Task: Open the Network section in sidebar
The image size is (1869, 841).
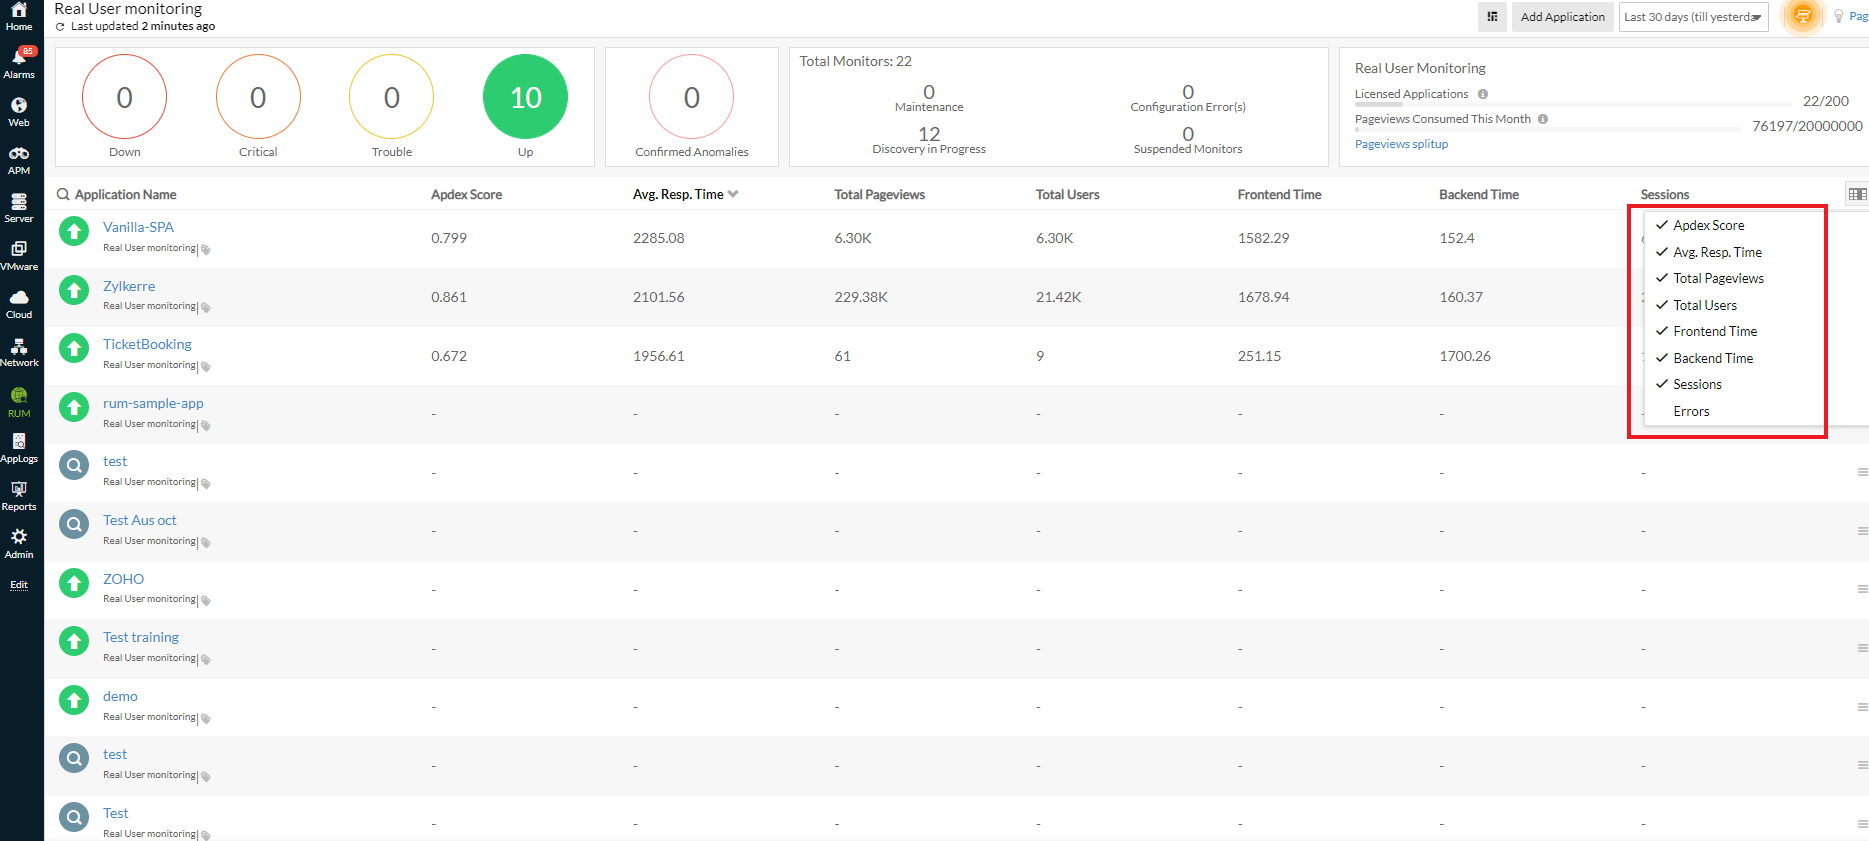Action: [19, 350]
